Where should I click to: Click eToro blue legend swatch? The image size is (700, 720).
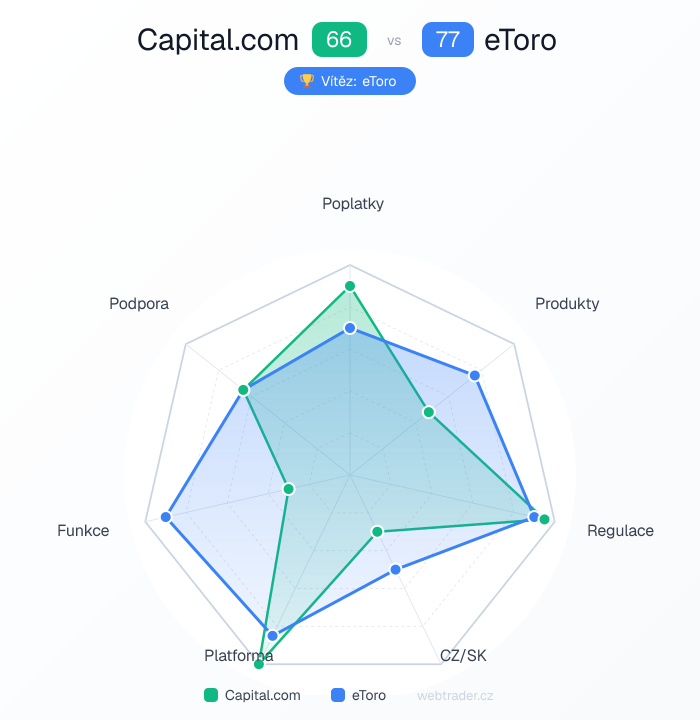click(337, 695)
